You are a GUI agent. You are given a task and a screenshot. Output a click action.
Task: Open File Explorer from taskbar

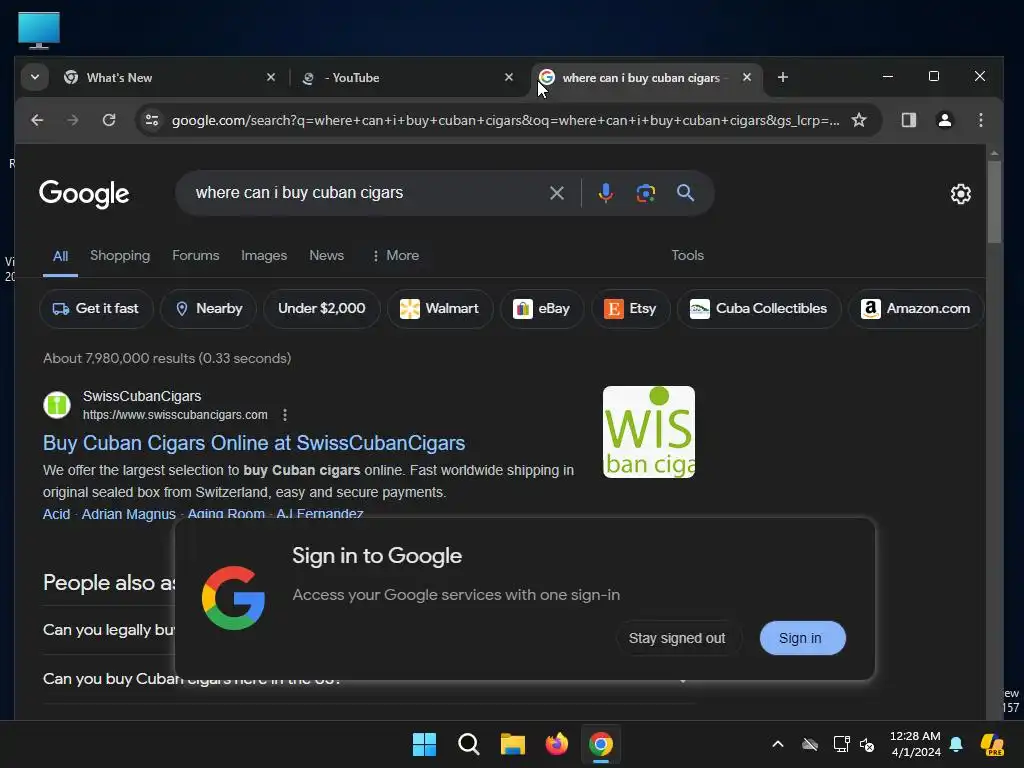coord(513,744)
